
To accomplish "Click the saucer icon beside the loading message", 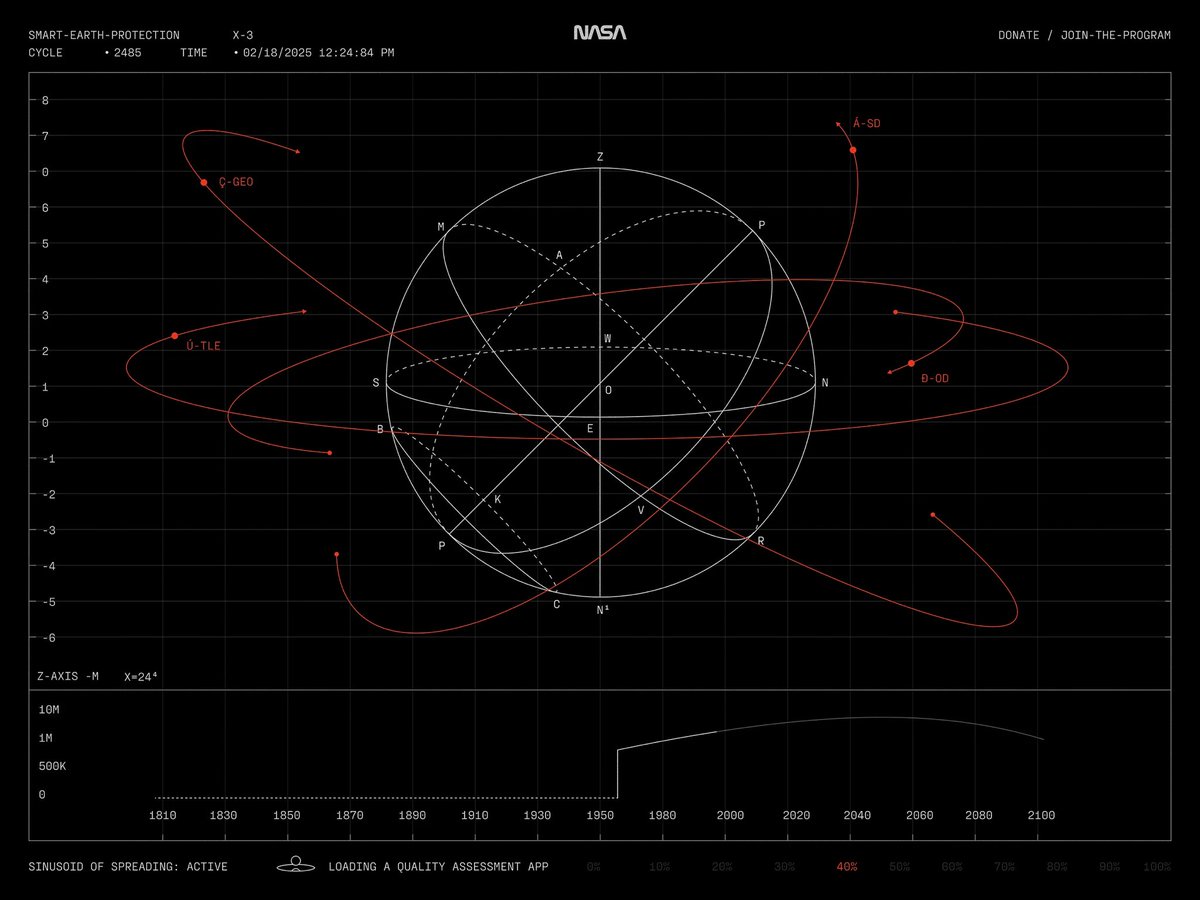I will tap(296, 866).
